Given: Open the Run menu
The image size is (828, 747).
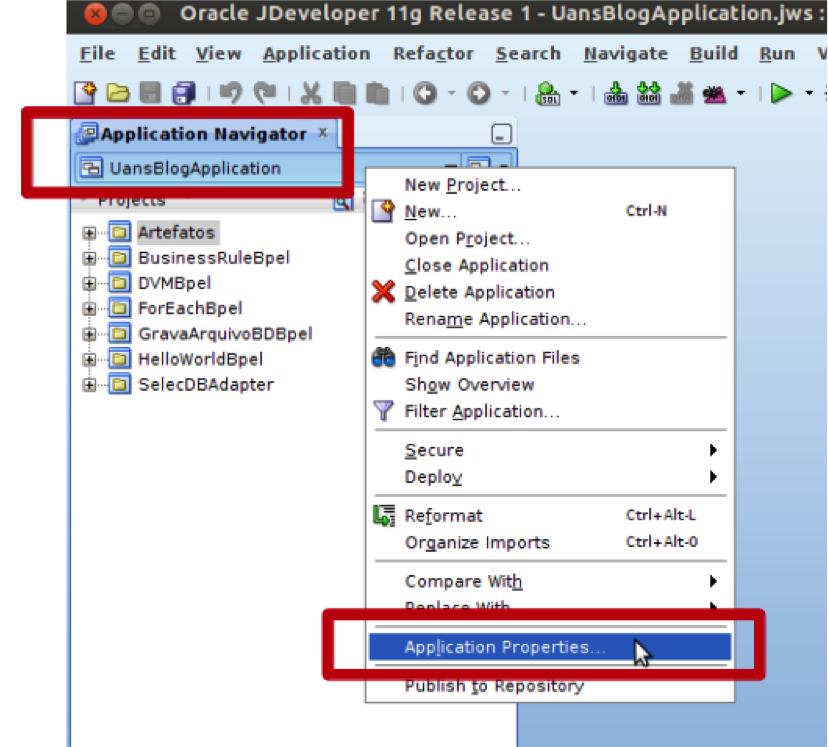Looking at the screenshot, I should click(x=777, y=53).
